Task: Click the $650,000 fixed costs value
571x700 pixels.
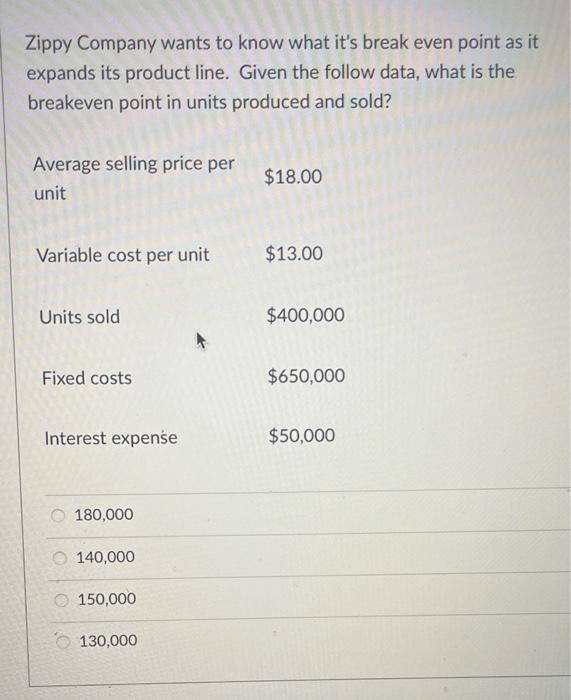Action: pos(306,376)
